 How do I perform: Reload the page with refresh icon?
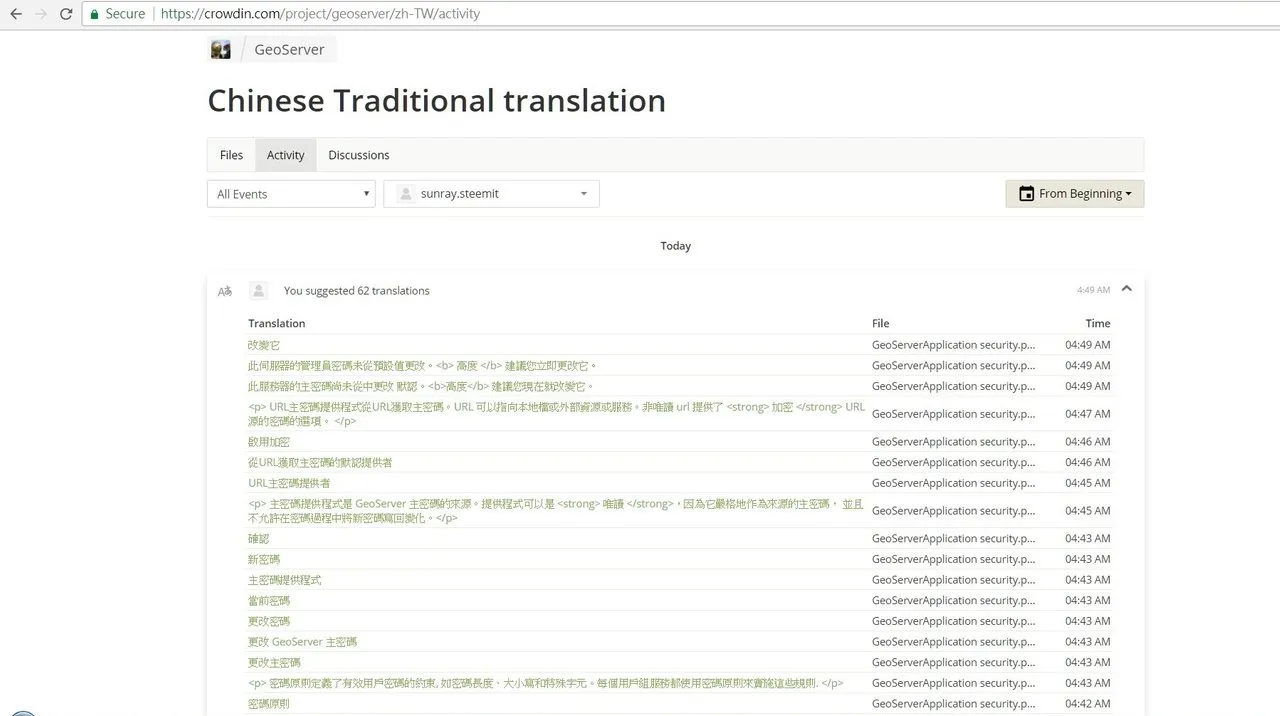(66, 14)
